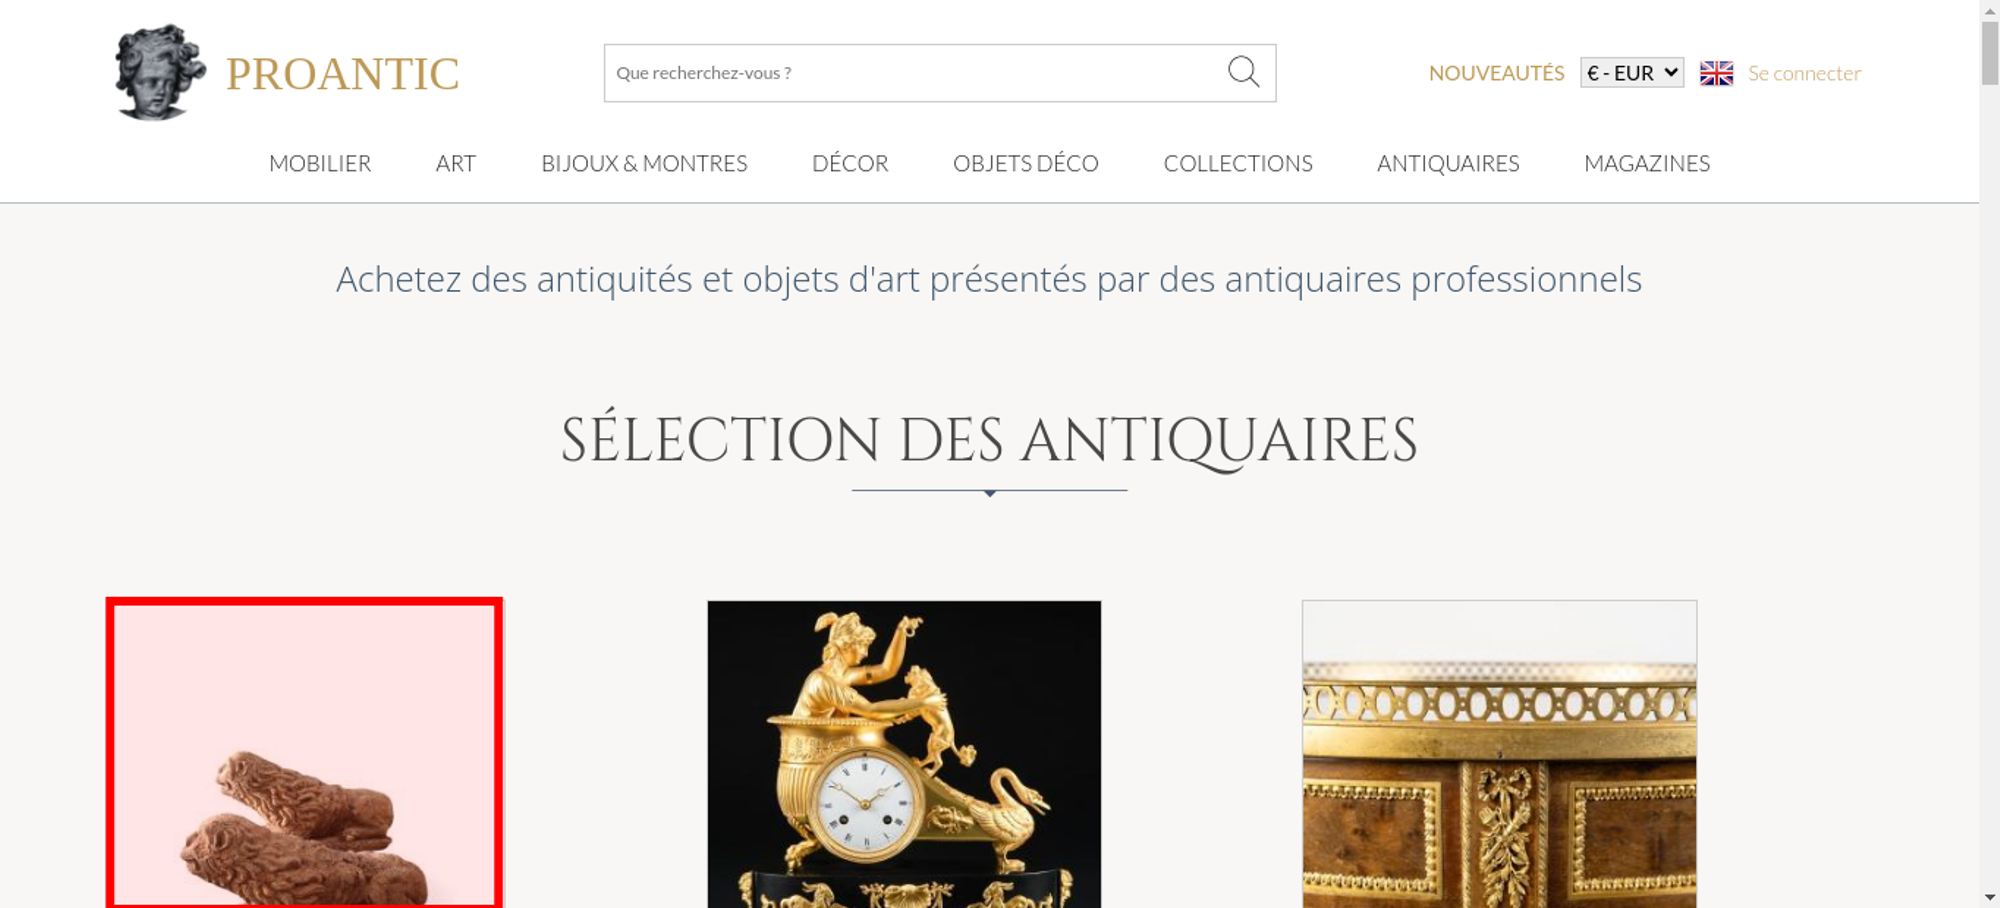Open the MOBILIER menu
Screen dimensions: 2000x908
point(320,163)
